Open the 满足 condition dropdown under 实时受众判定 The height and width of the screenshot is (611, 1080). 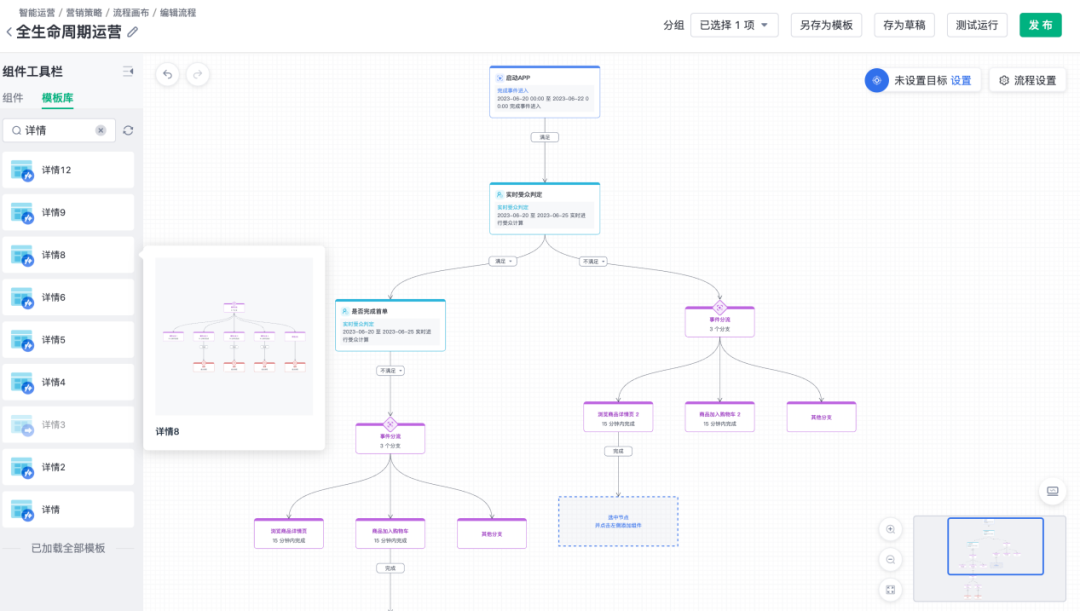pos(502,261)
